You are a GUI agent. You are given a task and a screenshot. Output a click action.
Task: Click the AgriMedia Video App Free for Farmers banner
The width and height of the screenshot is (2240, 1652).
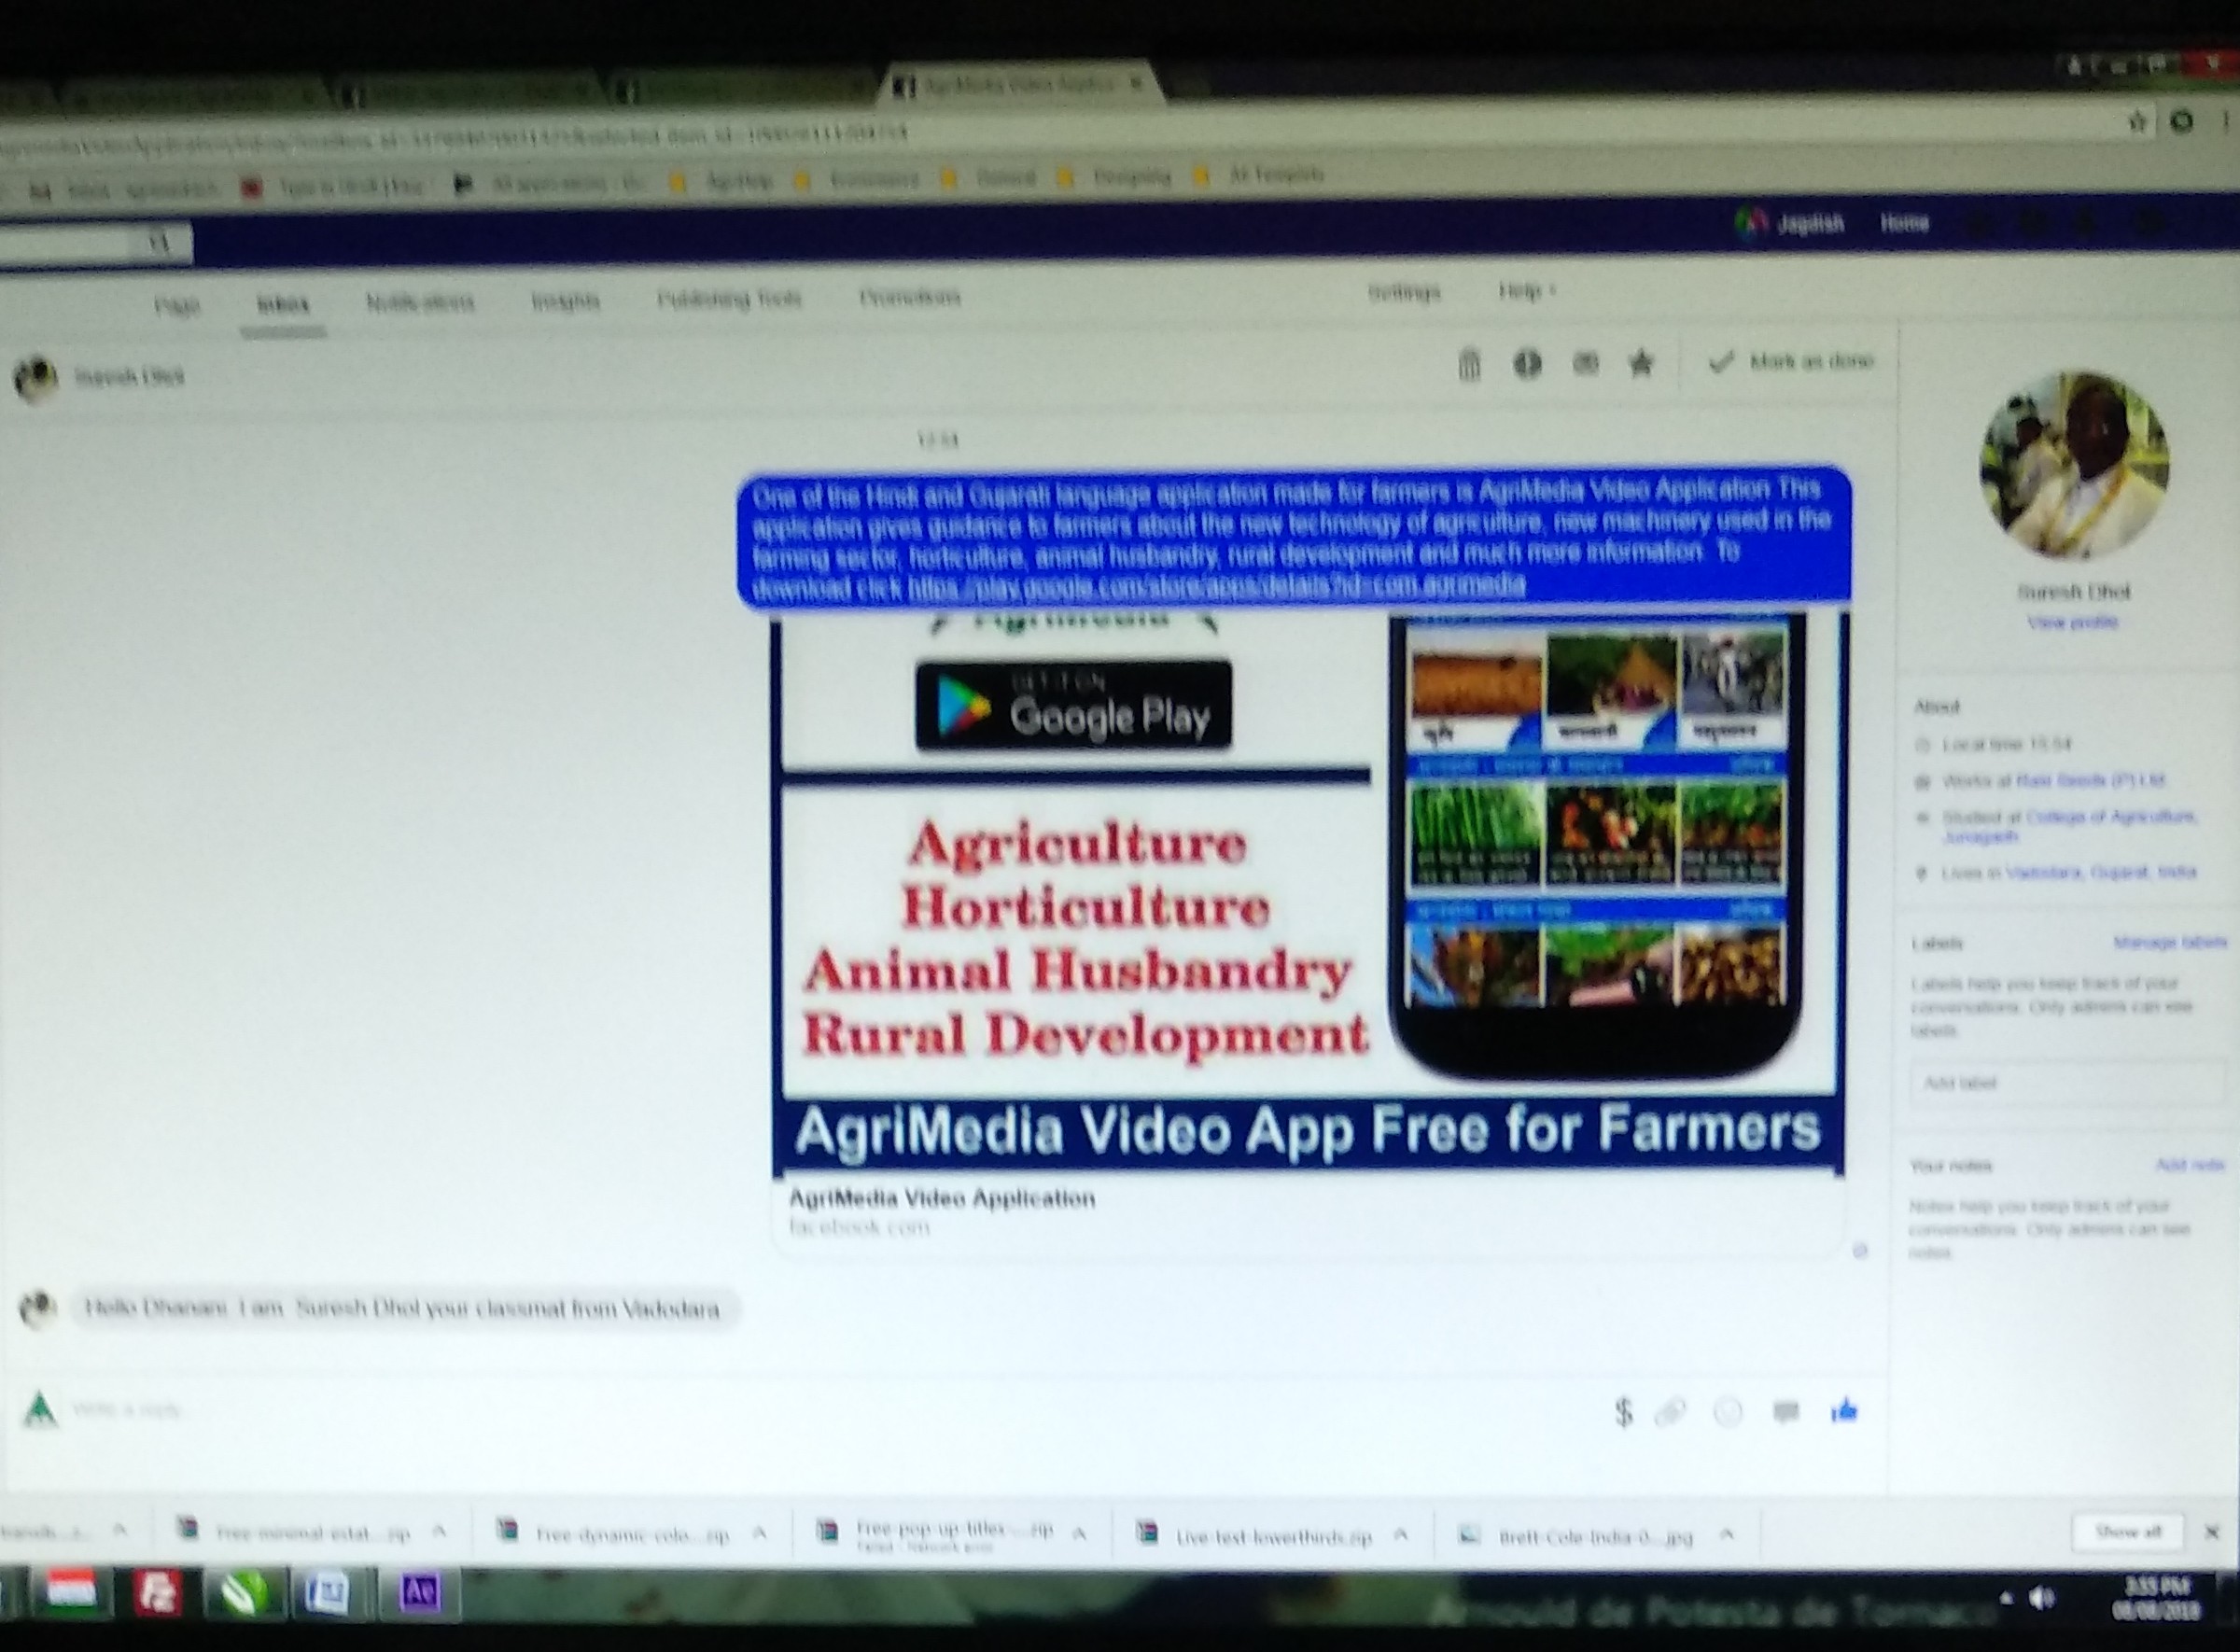(1308, 1130)
